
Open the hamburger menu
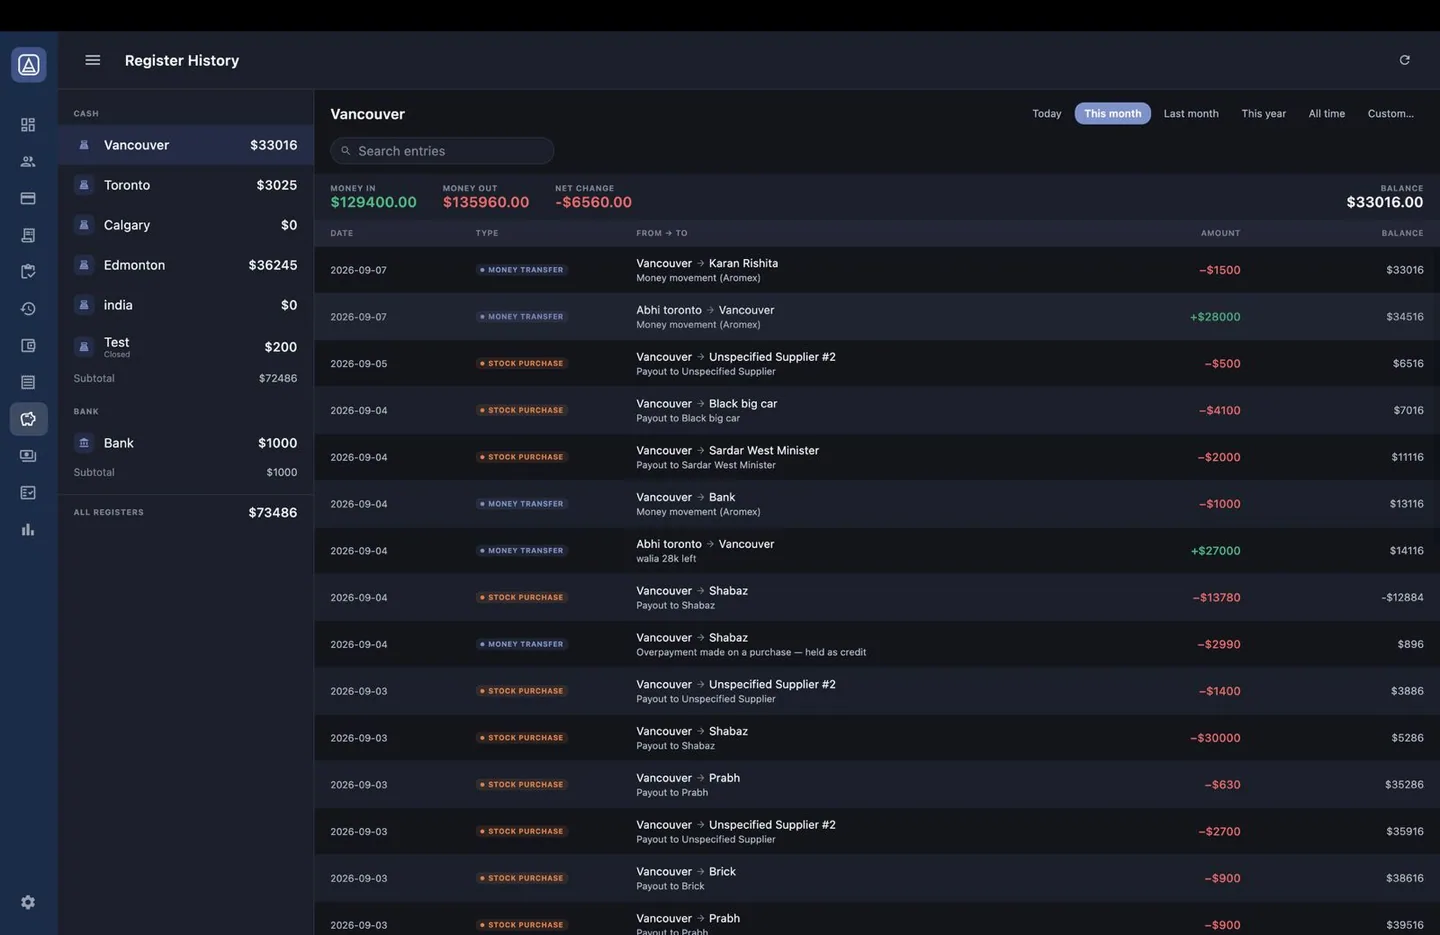[x=93, y=60]
